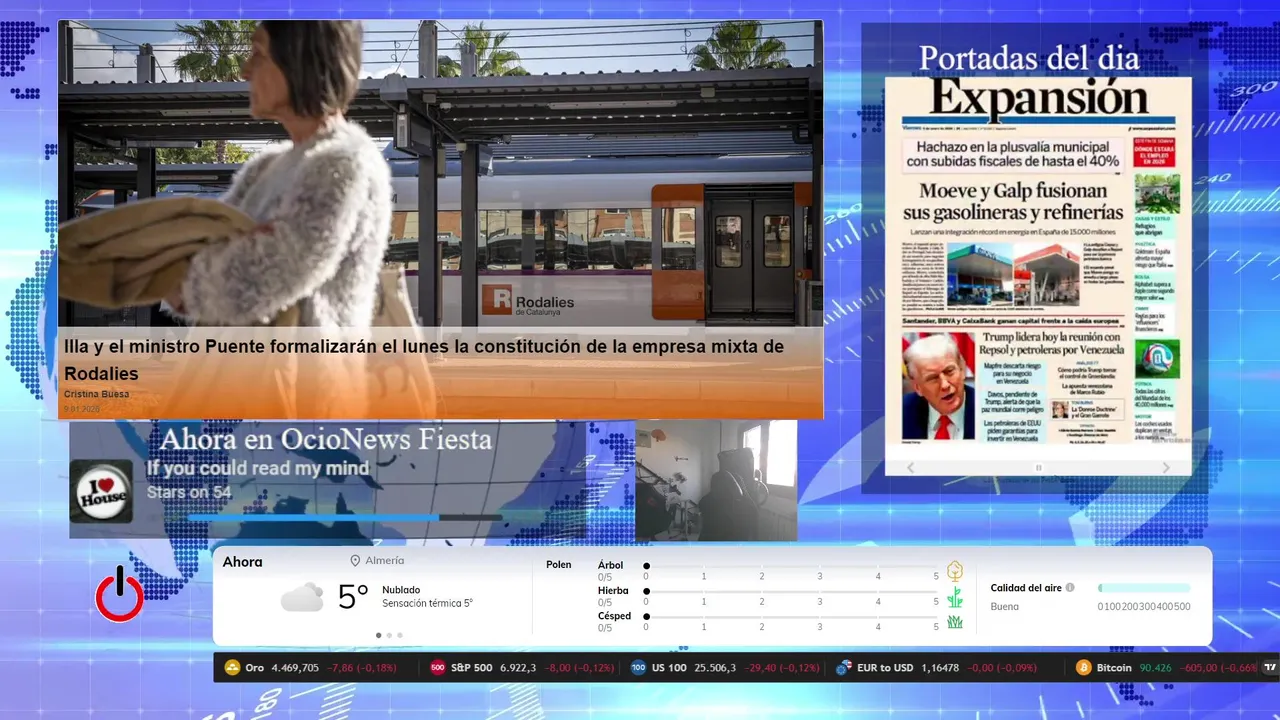Screen dimensions: 1280x720
Task: Click the orange Bitcoin icon
Action: pos(1083,667)
